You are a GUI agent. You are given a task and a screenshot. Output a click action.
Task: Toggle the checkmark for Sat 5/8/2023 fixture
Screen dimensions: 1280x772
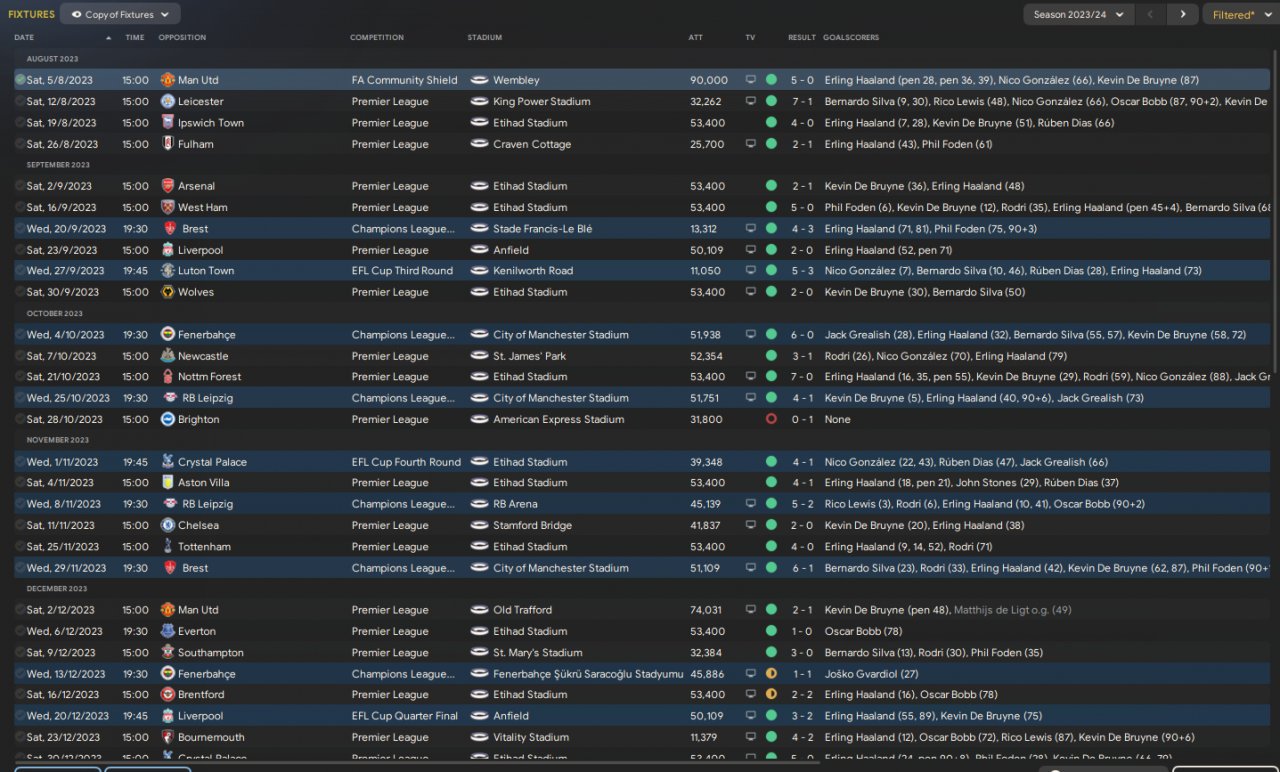click(x=20, y=80)
